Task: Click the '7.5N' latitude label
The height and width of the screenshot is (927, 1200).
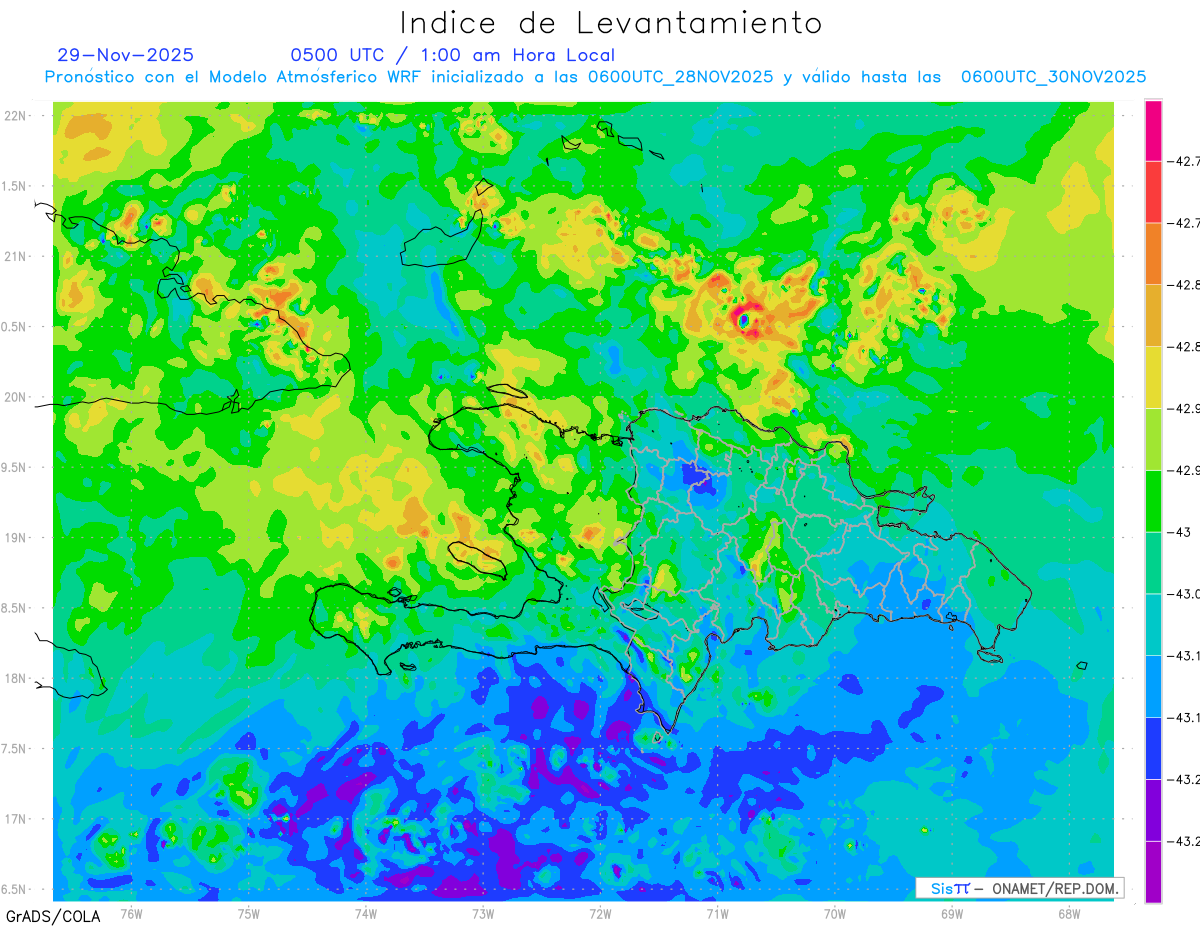Action: [15, 749]
